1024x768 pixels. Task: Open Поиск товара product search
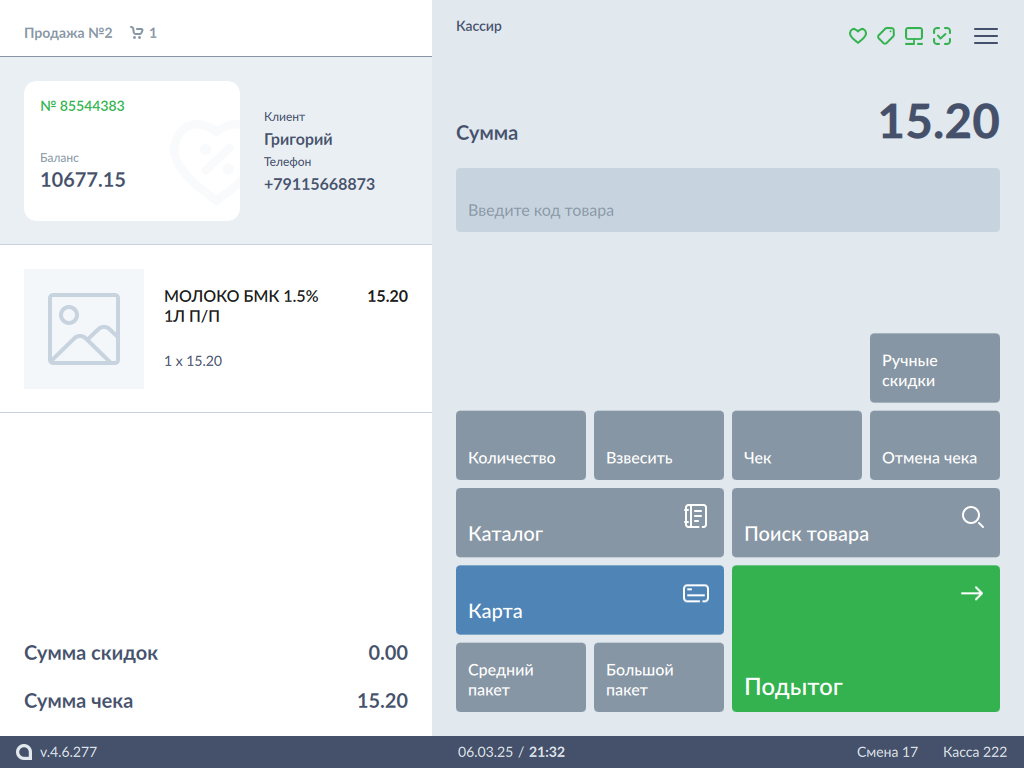[866, 522]
